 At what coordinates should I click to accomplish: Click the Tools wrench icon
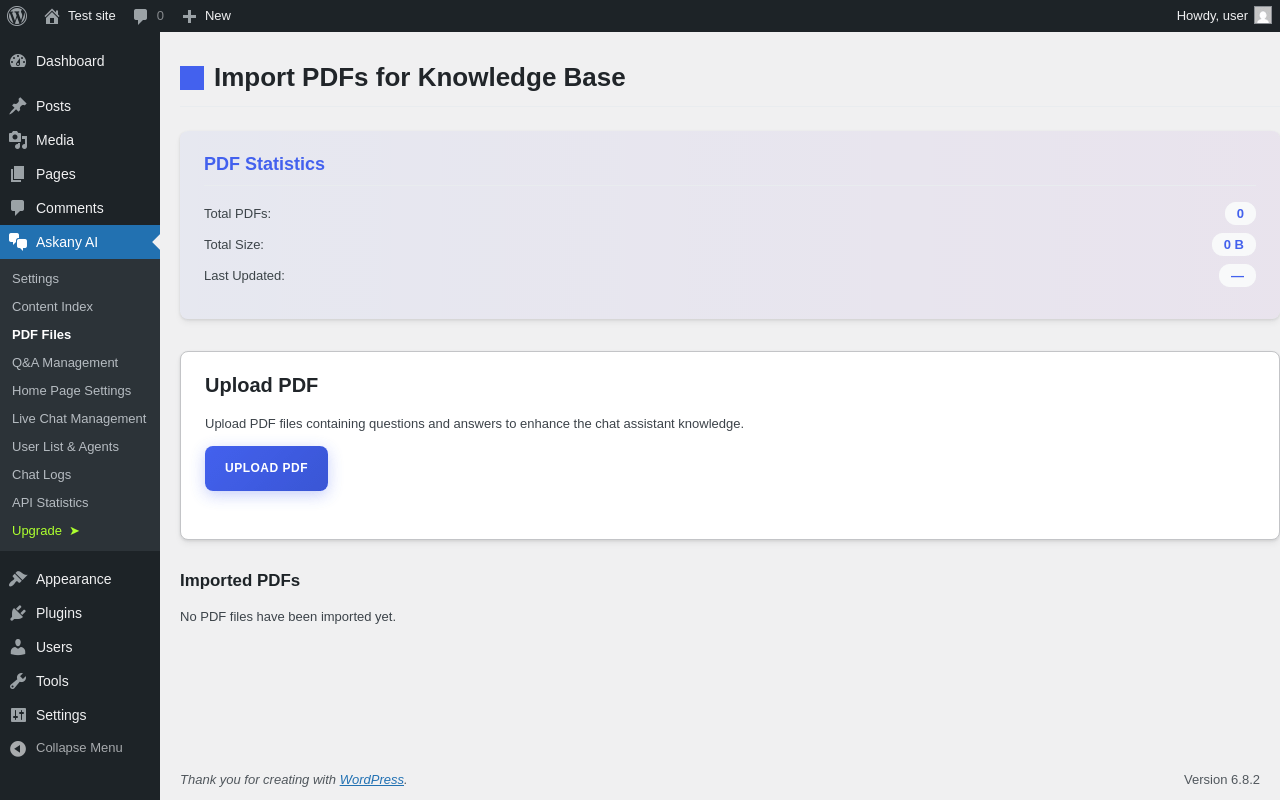[18, 681]
